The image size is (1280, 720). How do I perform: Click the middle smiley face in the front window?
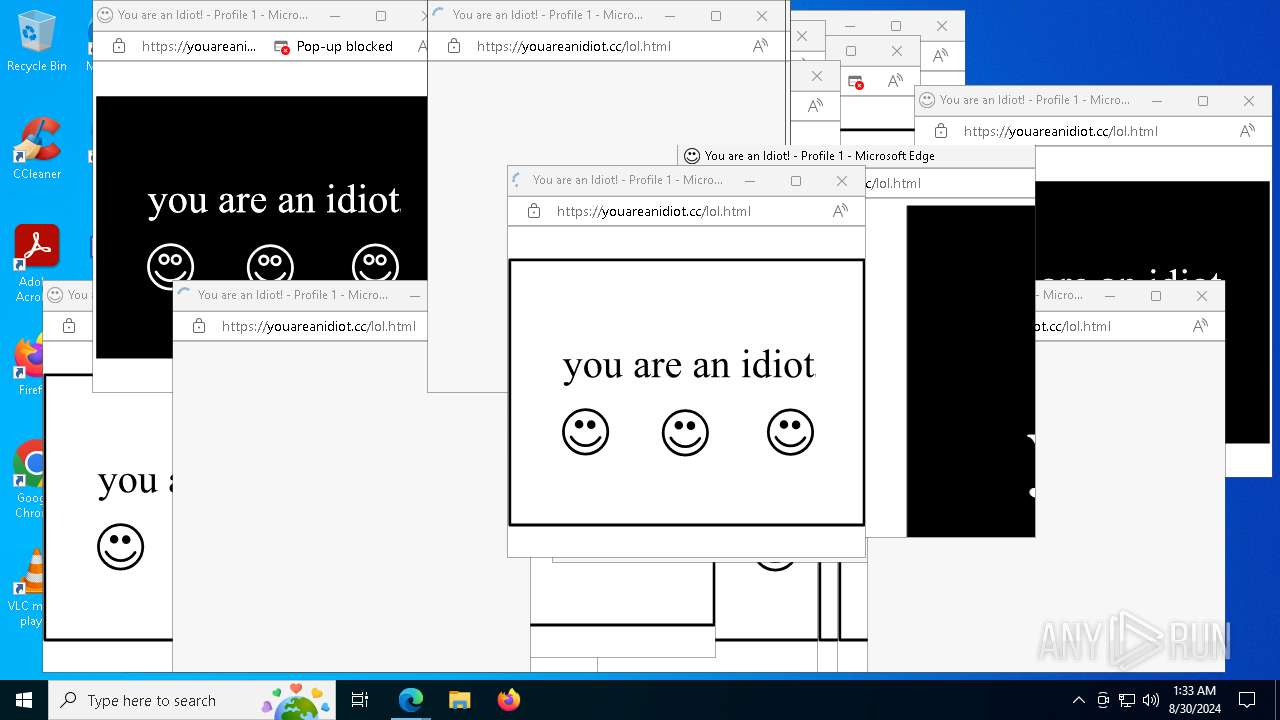pos(685,433)
